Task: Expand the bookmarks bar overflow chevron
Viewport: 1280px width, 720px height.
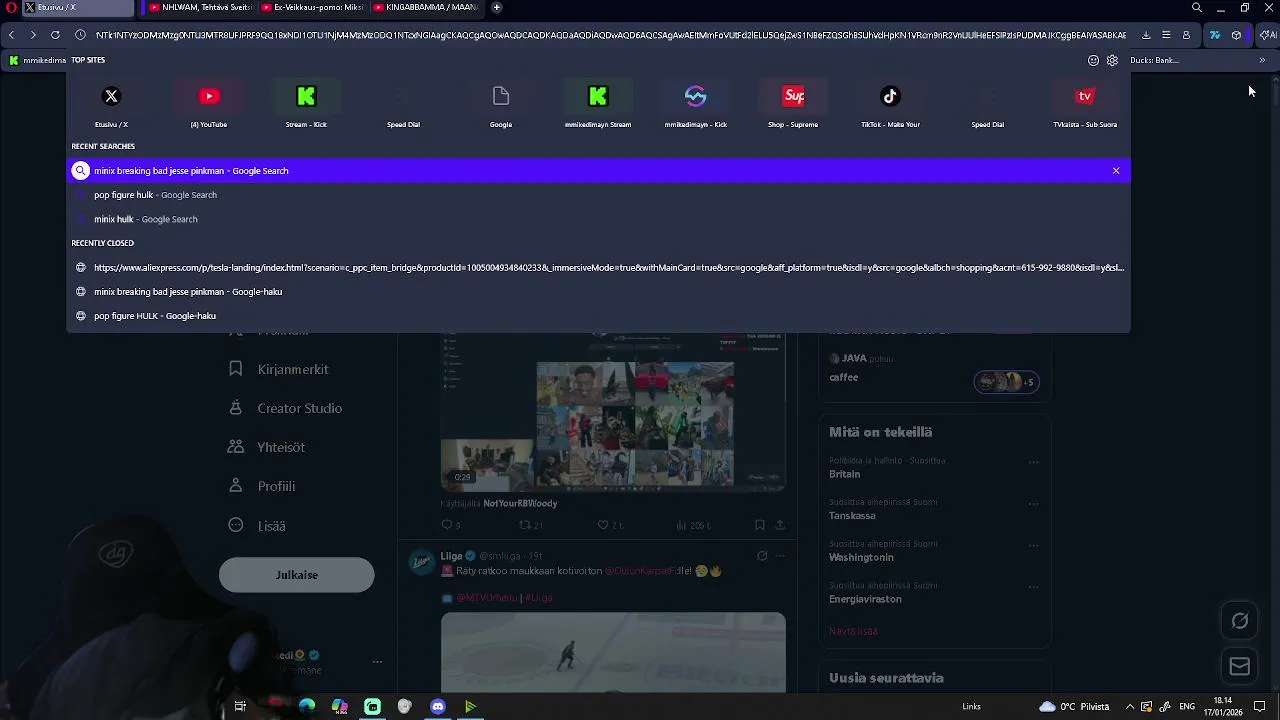Action: tap(1262, 60)
